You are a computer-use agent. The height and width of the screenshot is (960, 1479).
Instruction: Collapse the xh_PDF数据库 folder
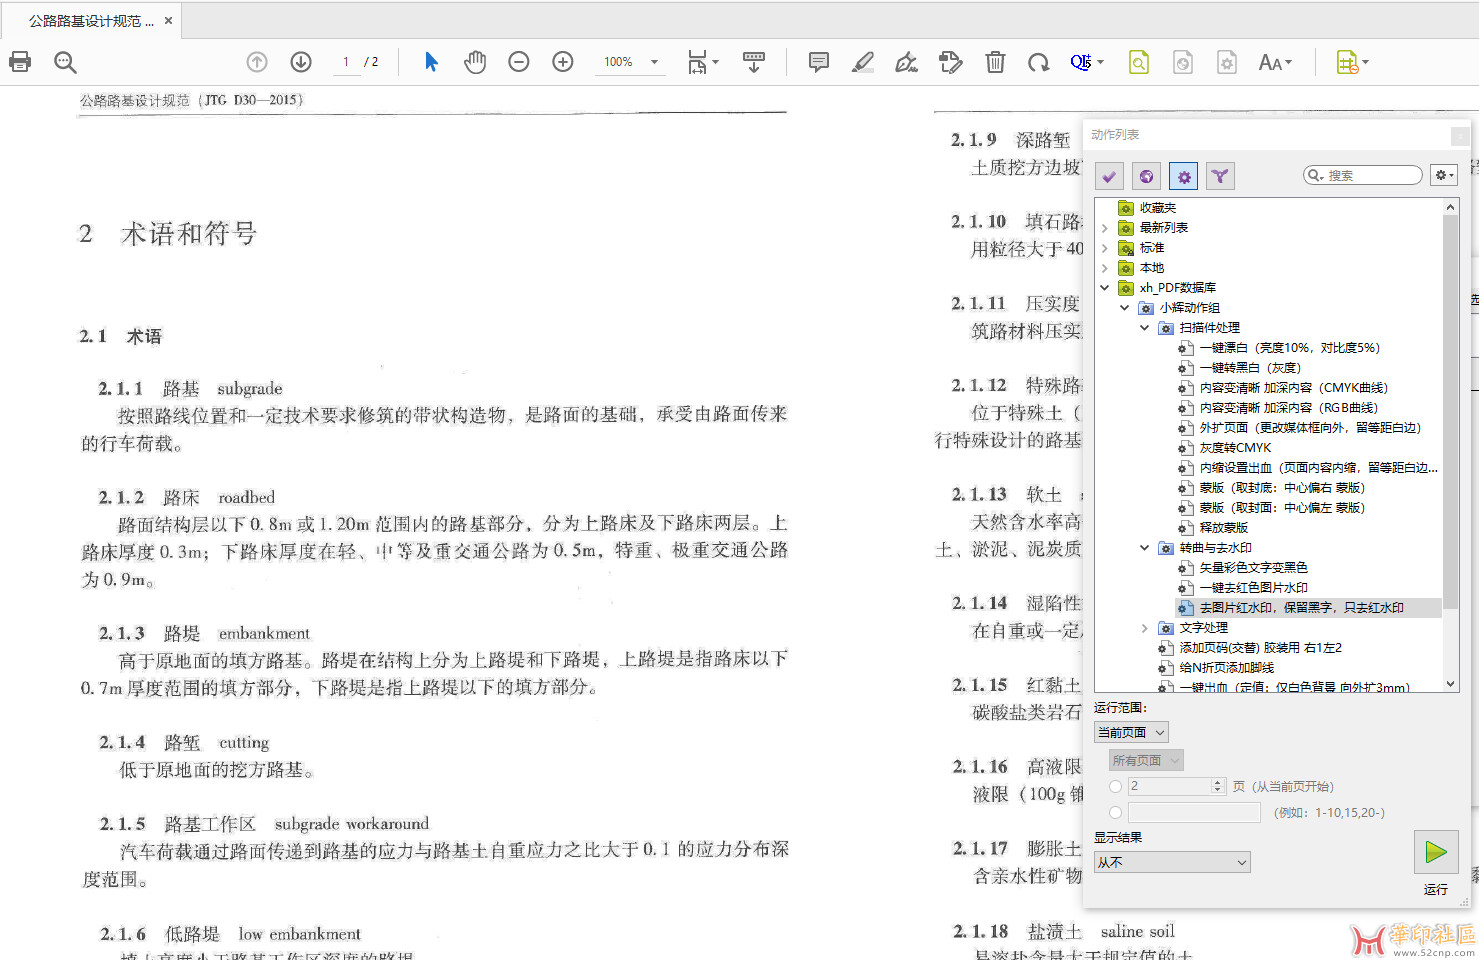click(1105, 288)
